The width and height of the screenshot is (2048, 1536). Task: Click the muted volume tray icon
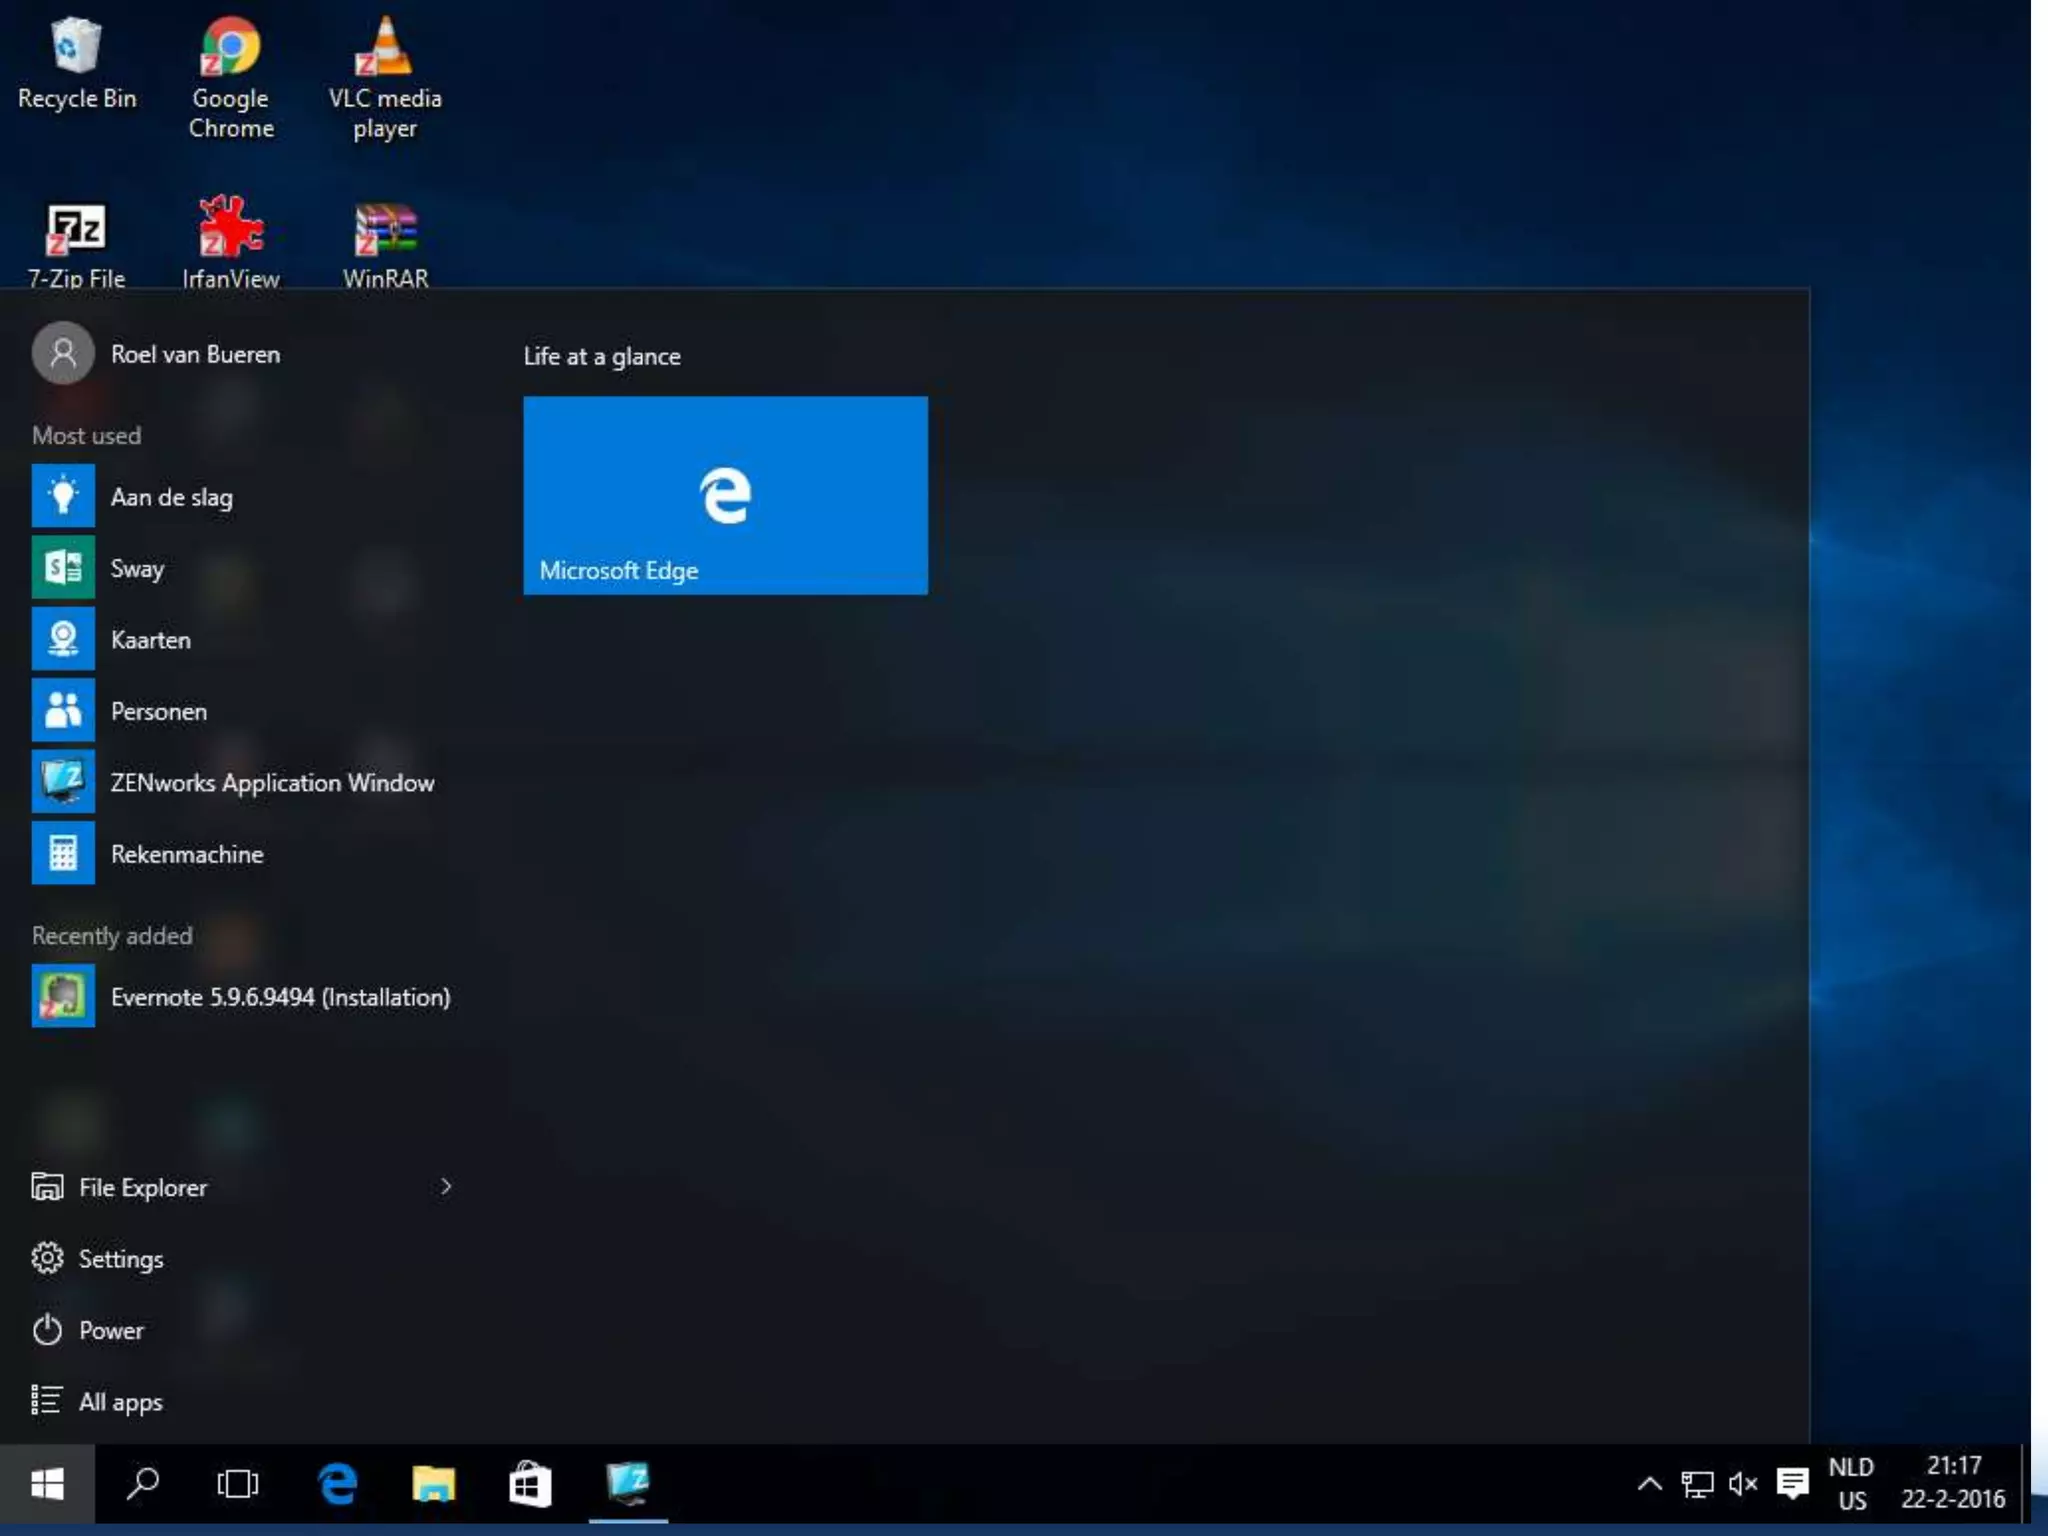click(1743, 1484)
